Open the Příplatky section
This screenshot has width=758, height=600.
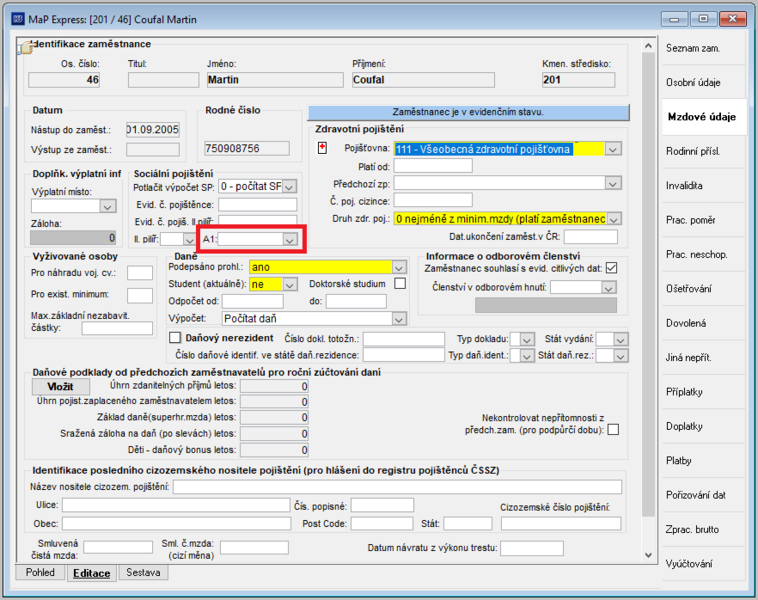click(704, 392)
